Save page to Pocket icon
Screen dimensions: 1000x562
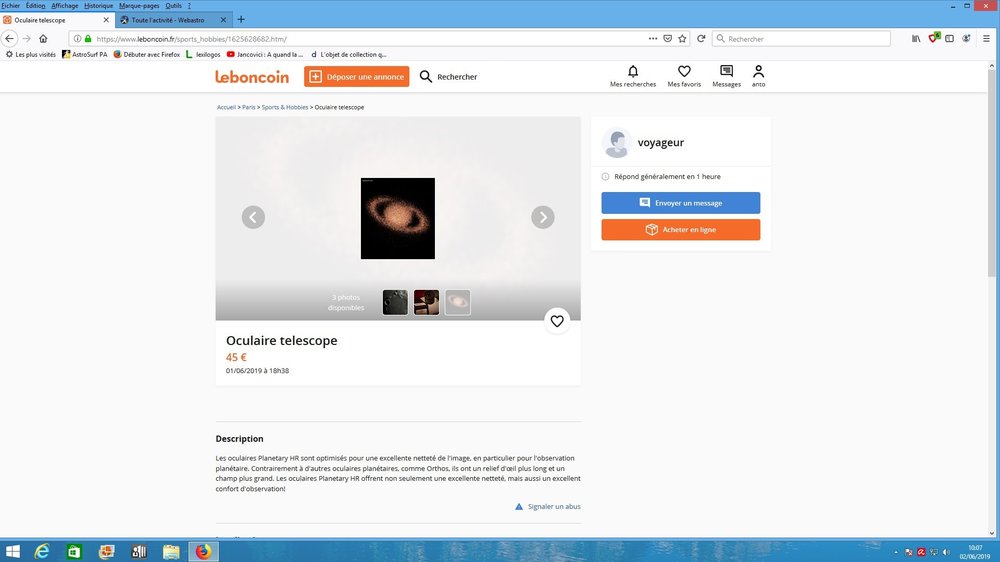coord(667,39)
